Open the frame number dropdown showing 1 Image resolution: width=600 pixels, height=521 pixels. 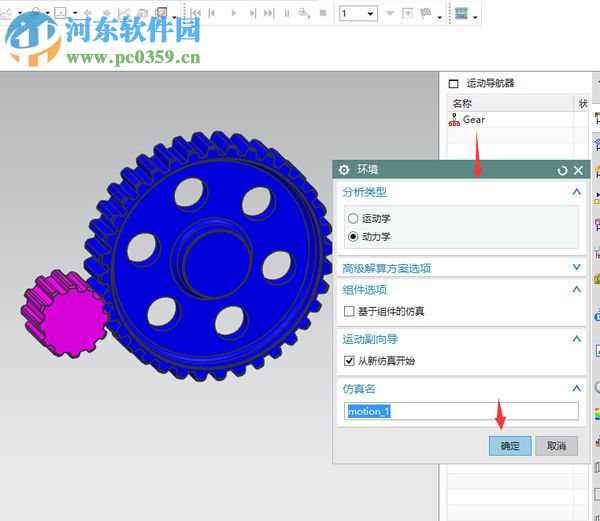[370, 14]
